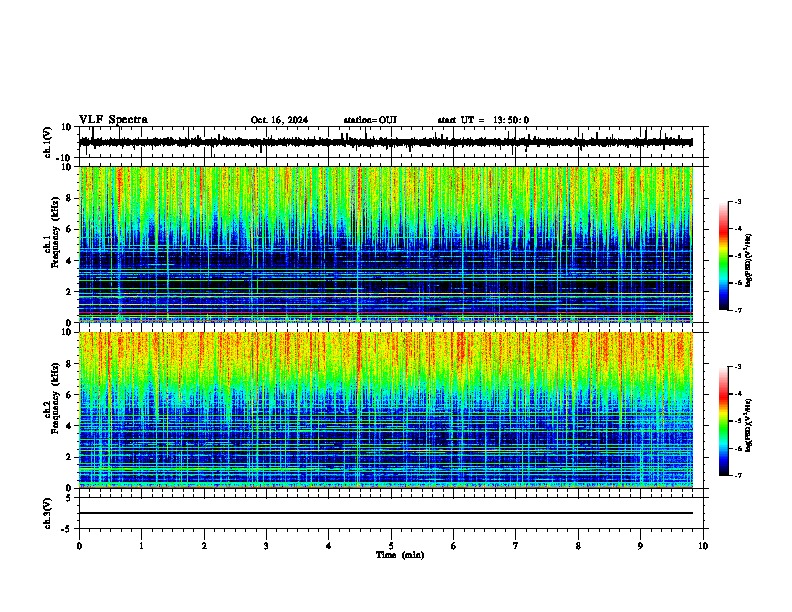The height and width of the screenshot is (612, 792).
Task: Select the date text "Oct. 16, 2024"
Action: 279,120
